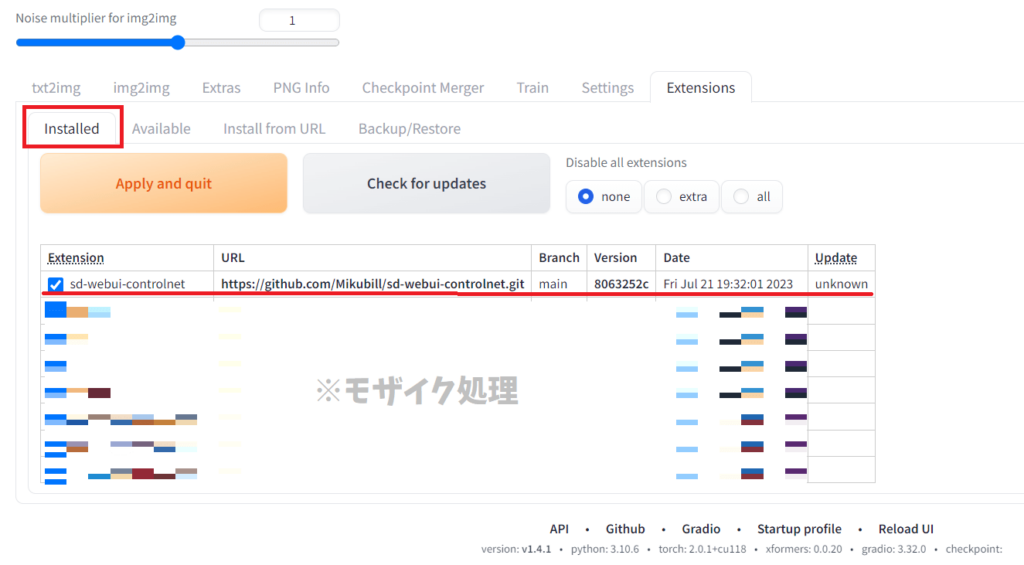Screen dimensions: 1024x565
Task: Click the Apply and quit button
Action: pyautogui.click(x=163, y=184)
